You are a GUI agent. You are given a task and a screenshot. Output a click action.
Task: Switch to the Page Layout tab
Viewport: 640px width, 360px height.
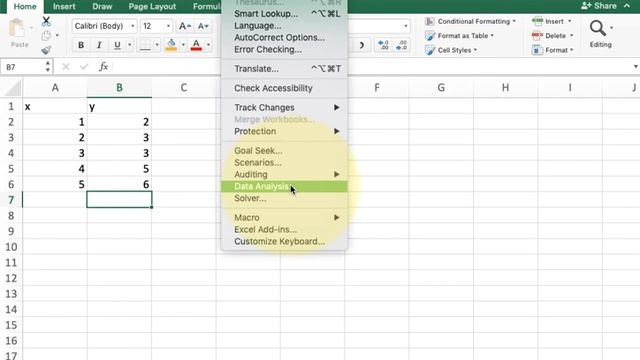152,7
